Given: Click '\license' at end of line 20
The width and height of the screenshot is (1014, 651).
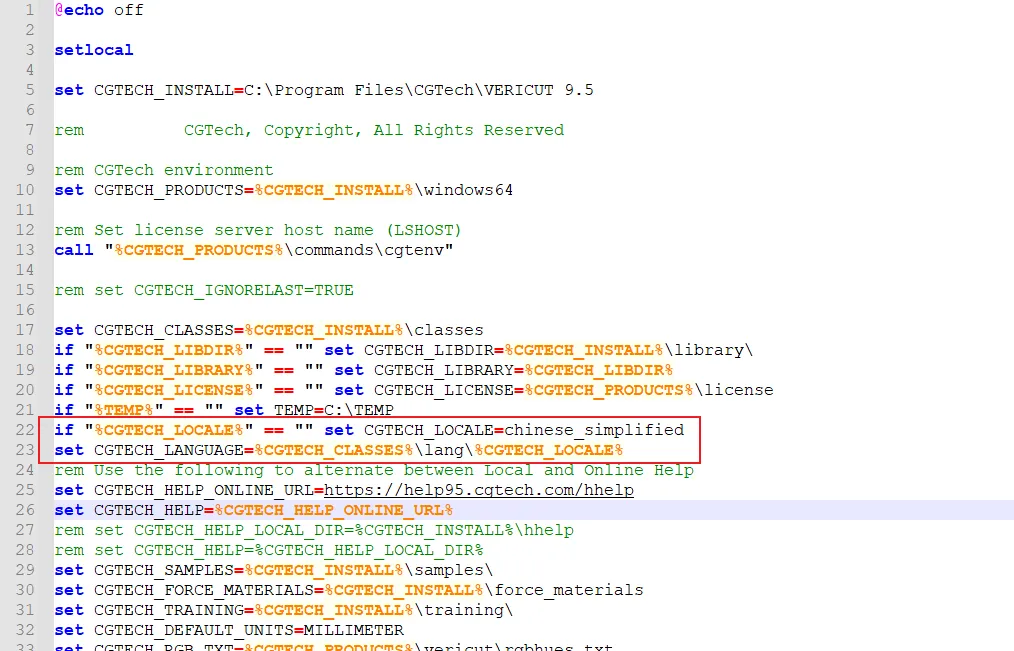Looking at the screenshot, I should (733, 390).
